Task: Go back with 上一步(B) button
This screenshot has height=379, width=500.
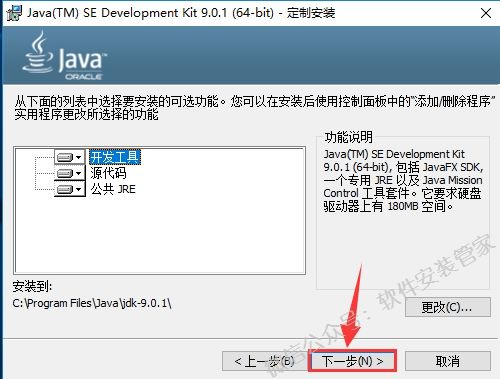Action: [x=265, y=361]
